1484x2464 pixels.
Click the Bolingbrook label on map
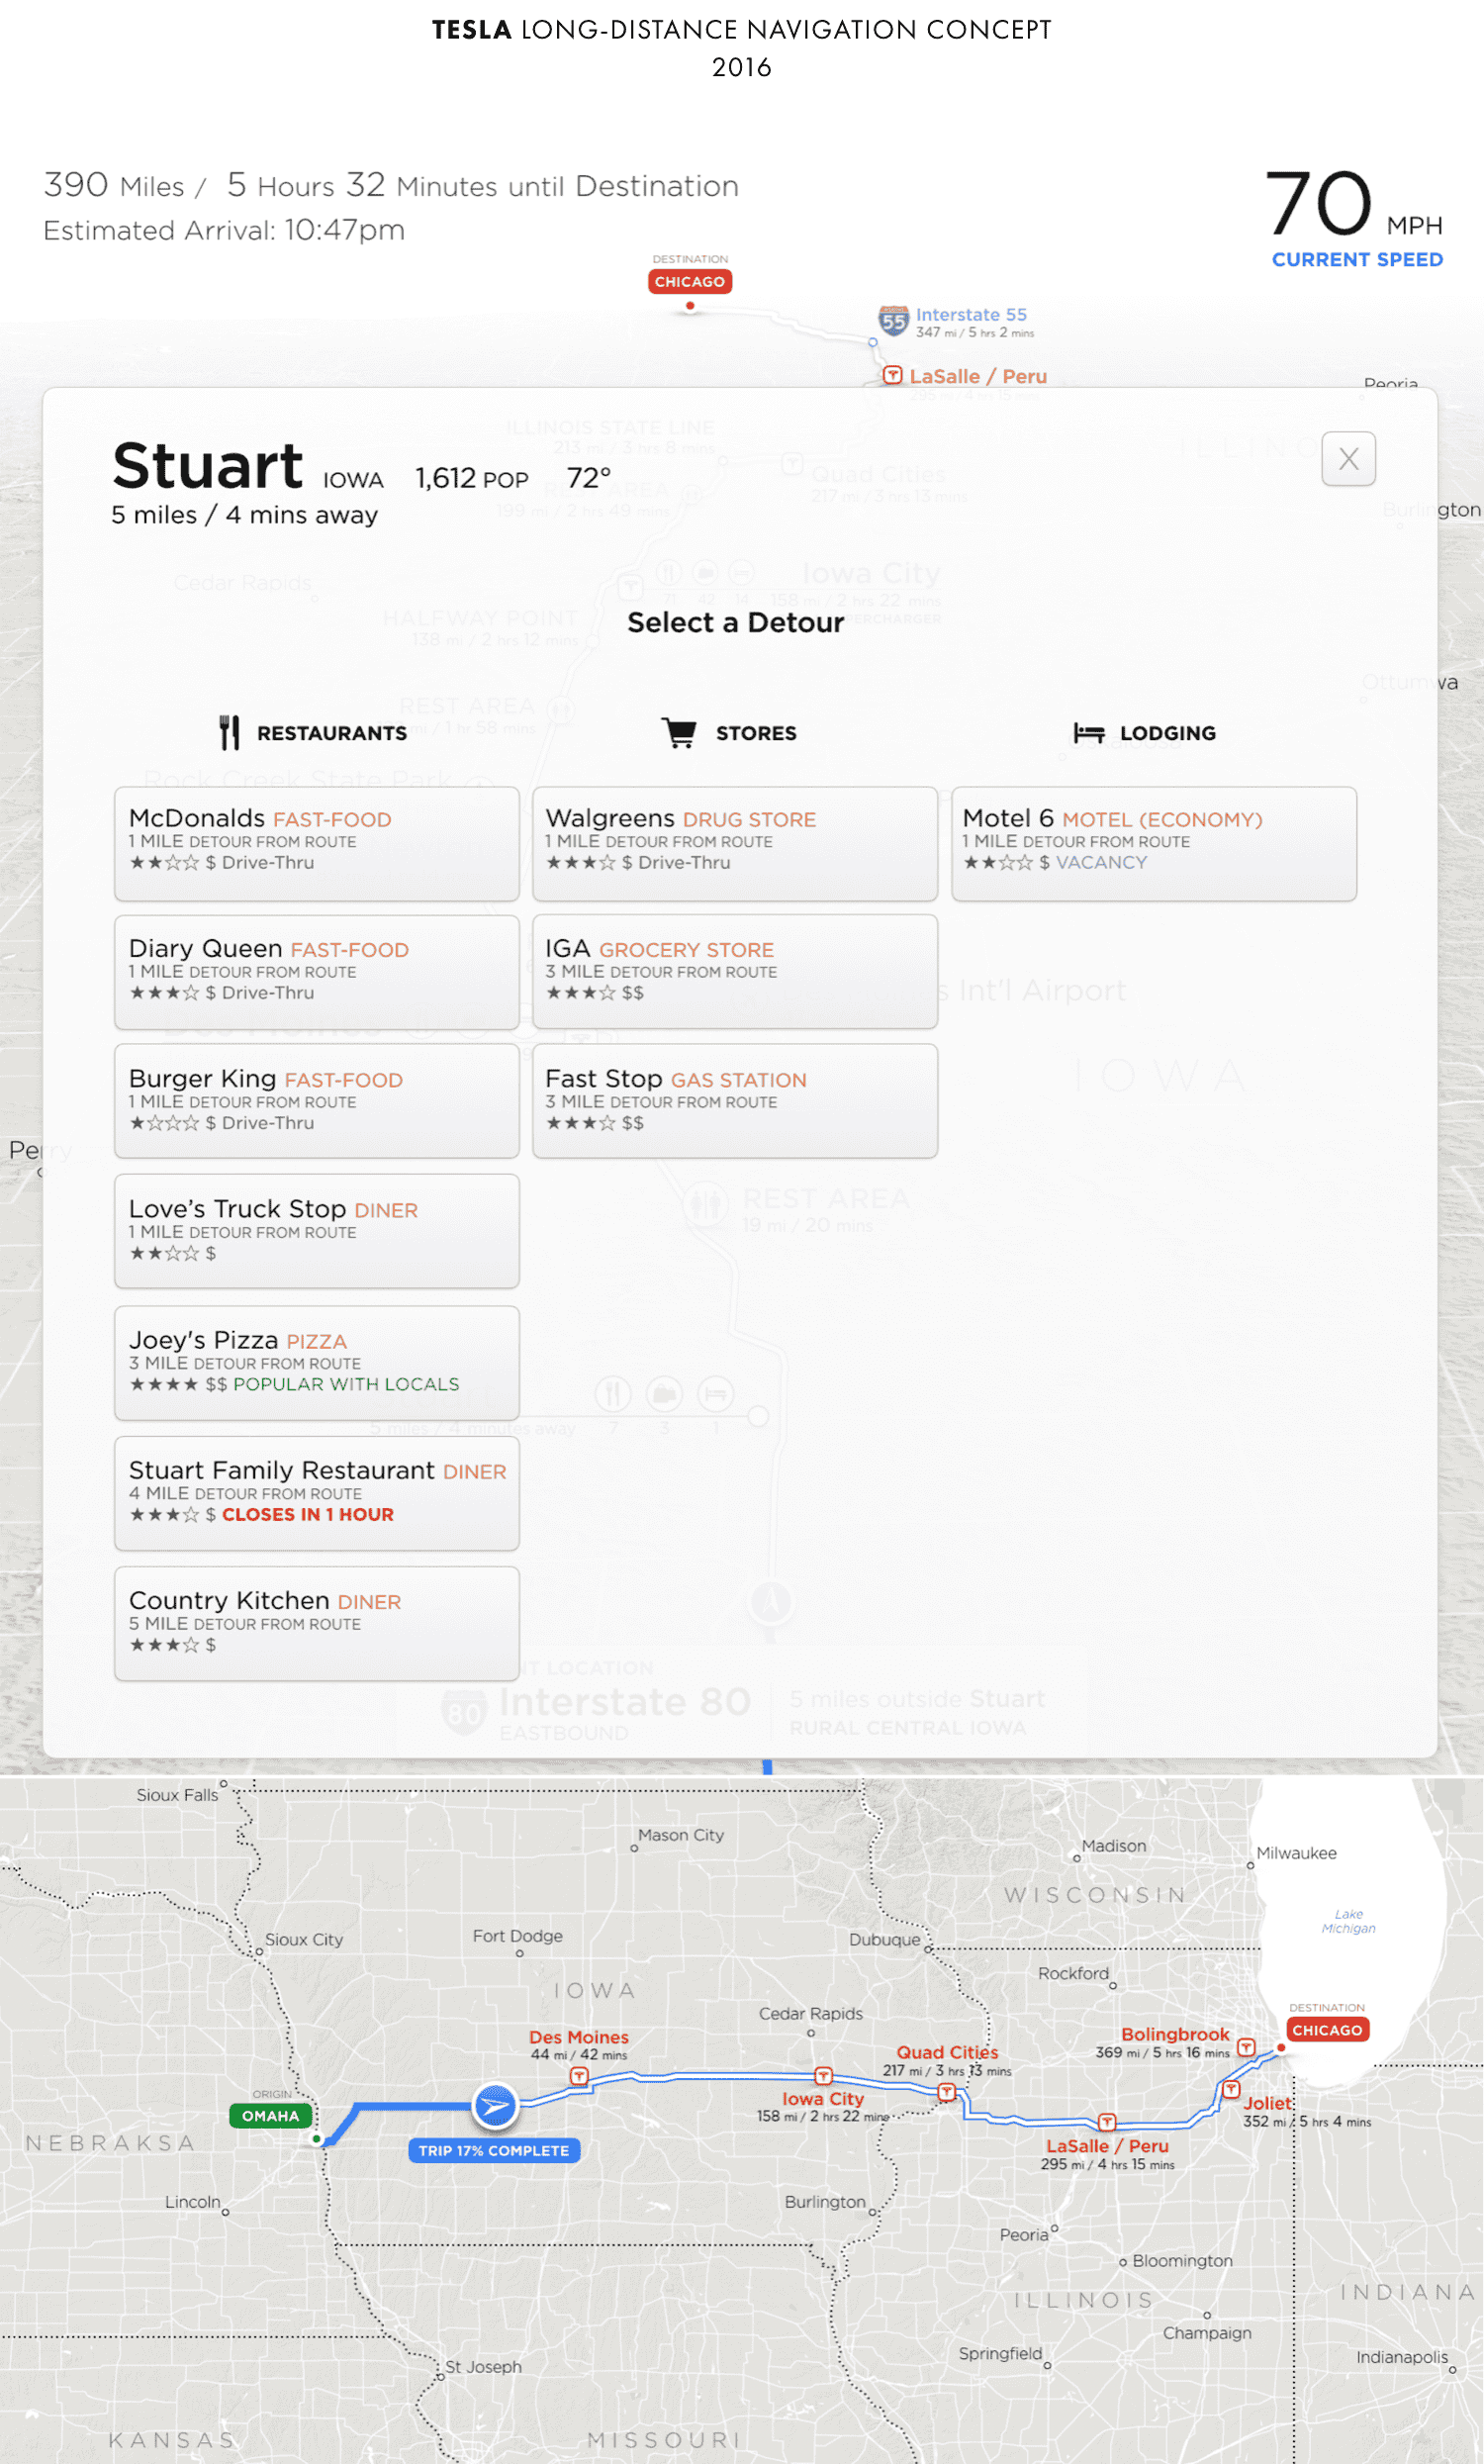tap(1175, 2034)
